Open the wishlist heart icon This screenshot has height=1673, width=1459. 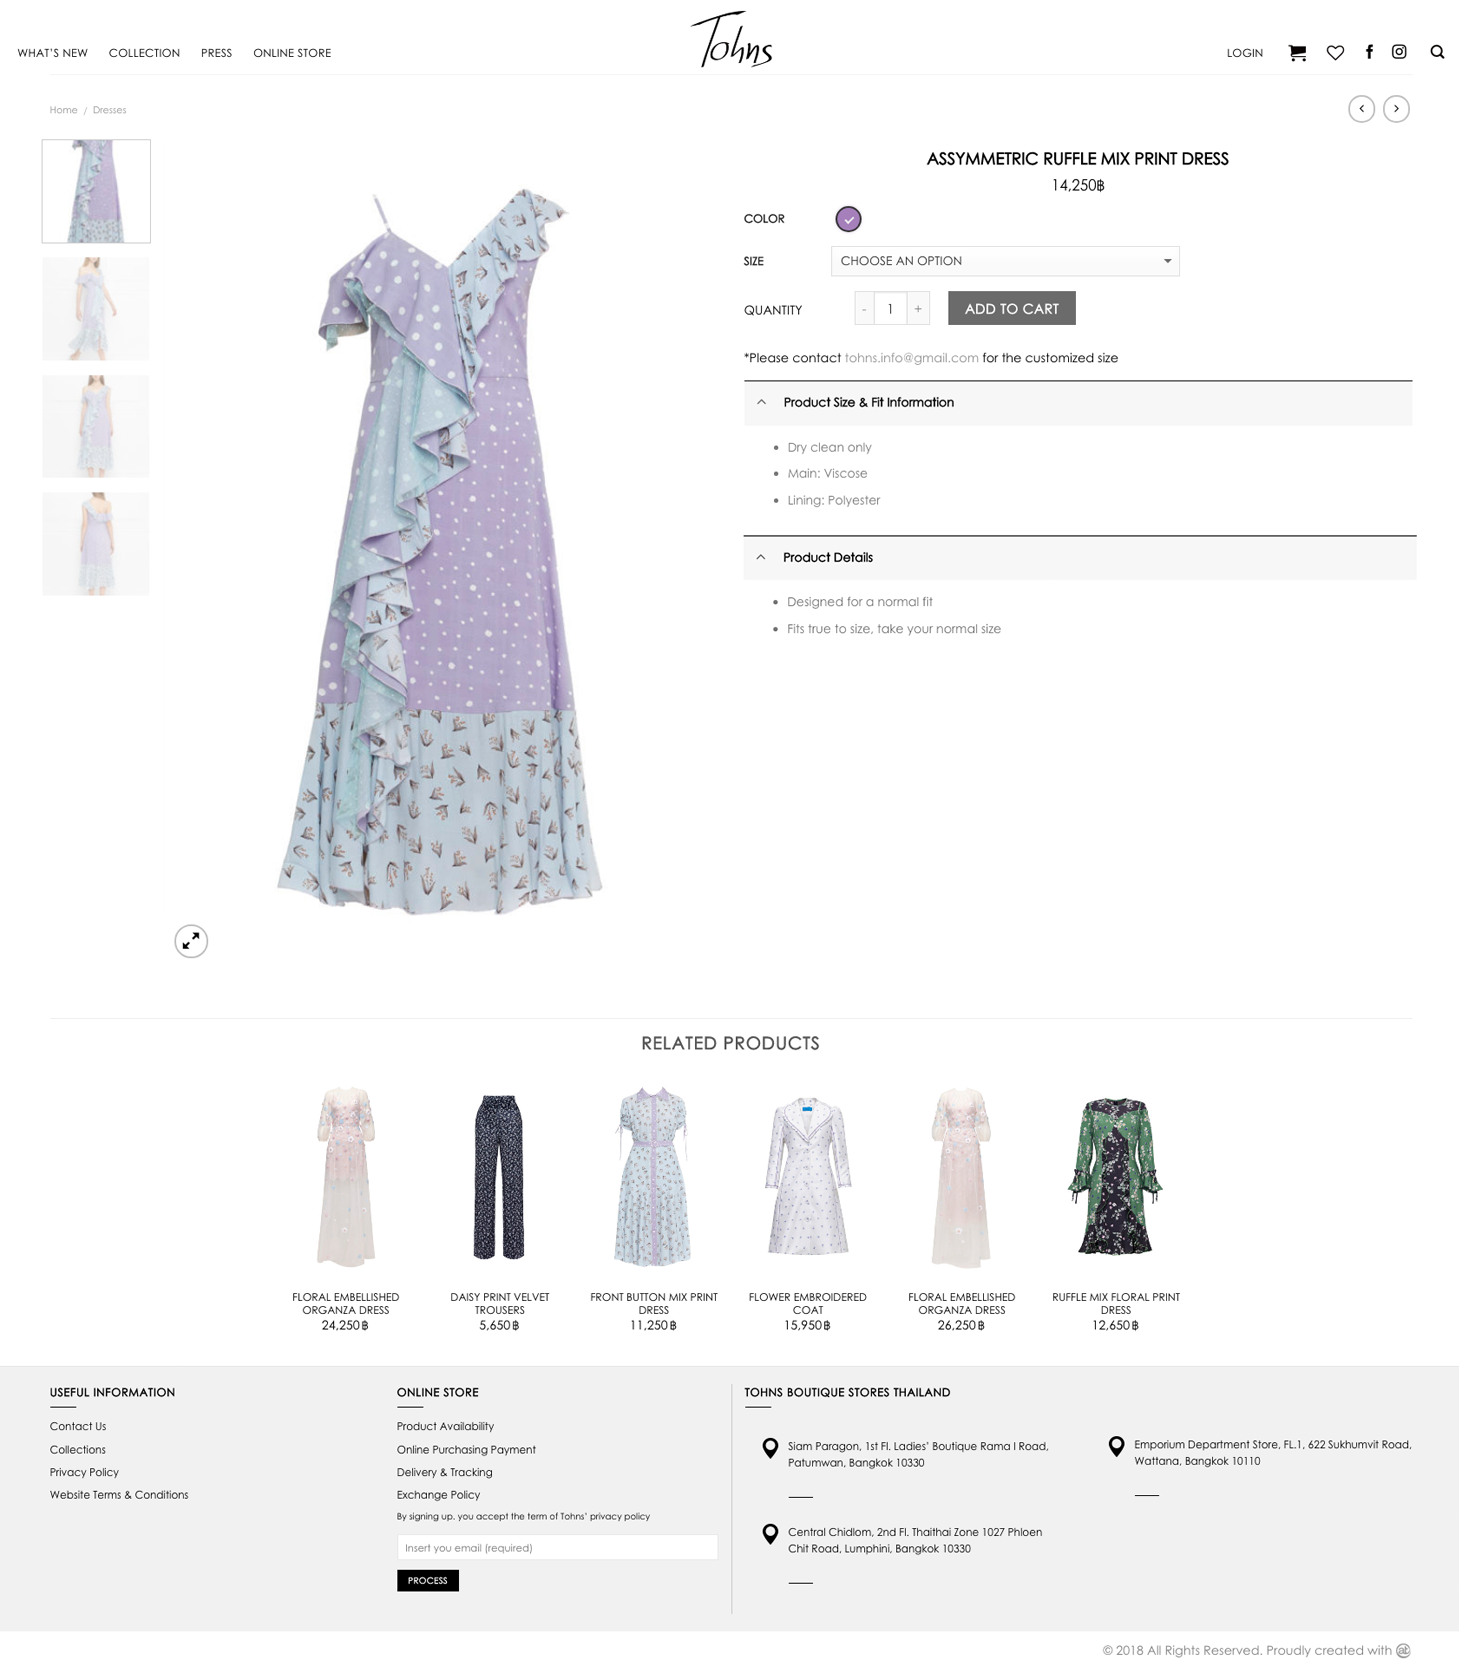click(1335, 53)
